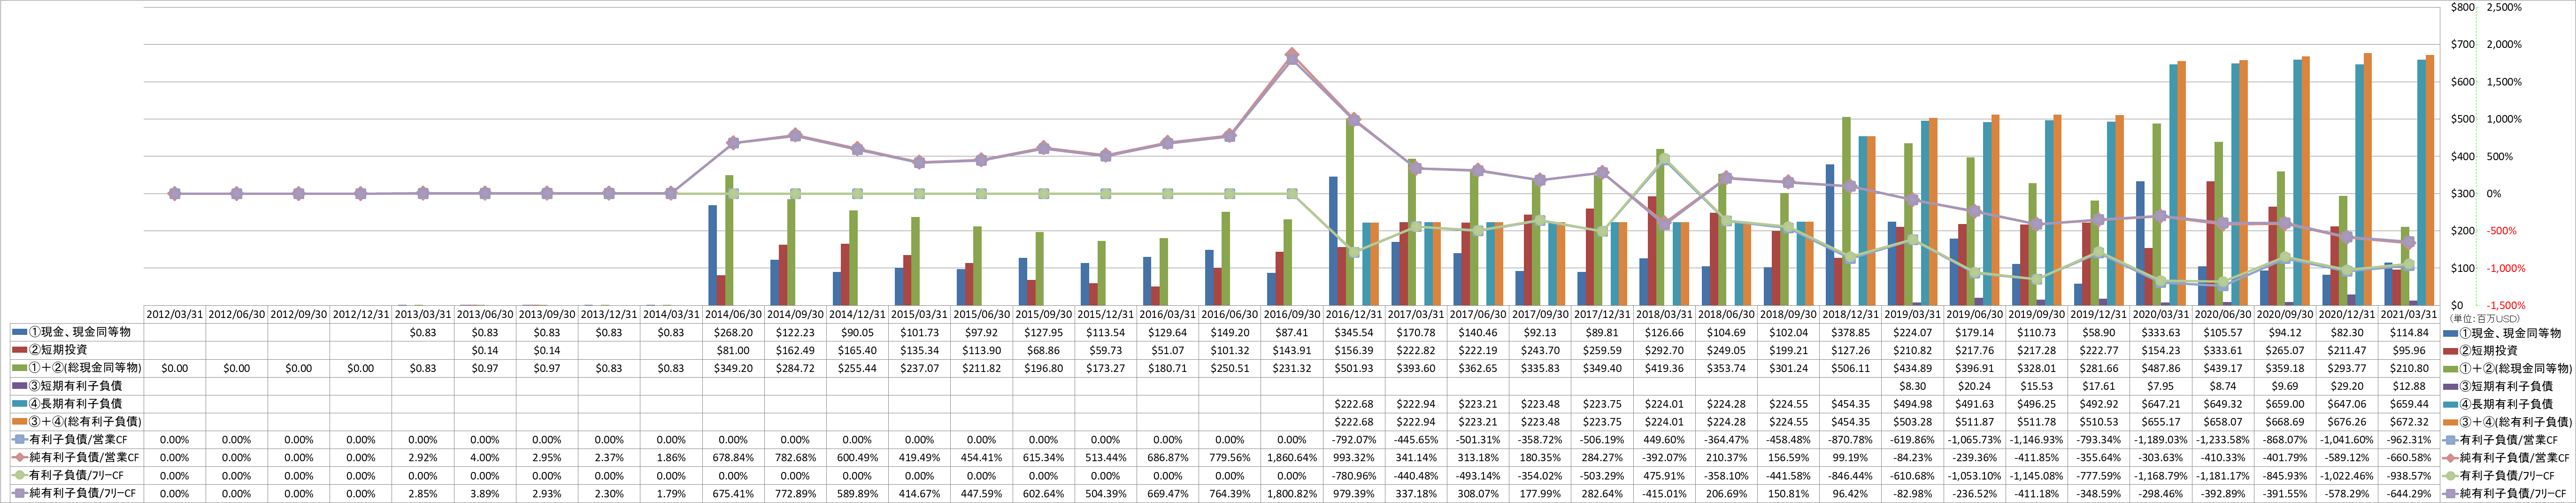
Task: Select the $8.30 short-term debt cell
Action: 1912,386
